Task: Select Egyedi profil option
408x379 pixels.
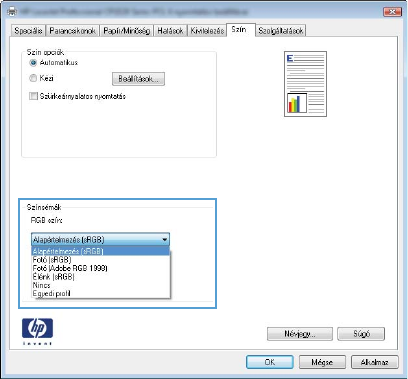Action: point(100,294)
